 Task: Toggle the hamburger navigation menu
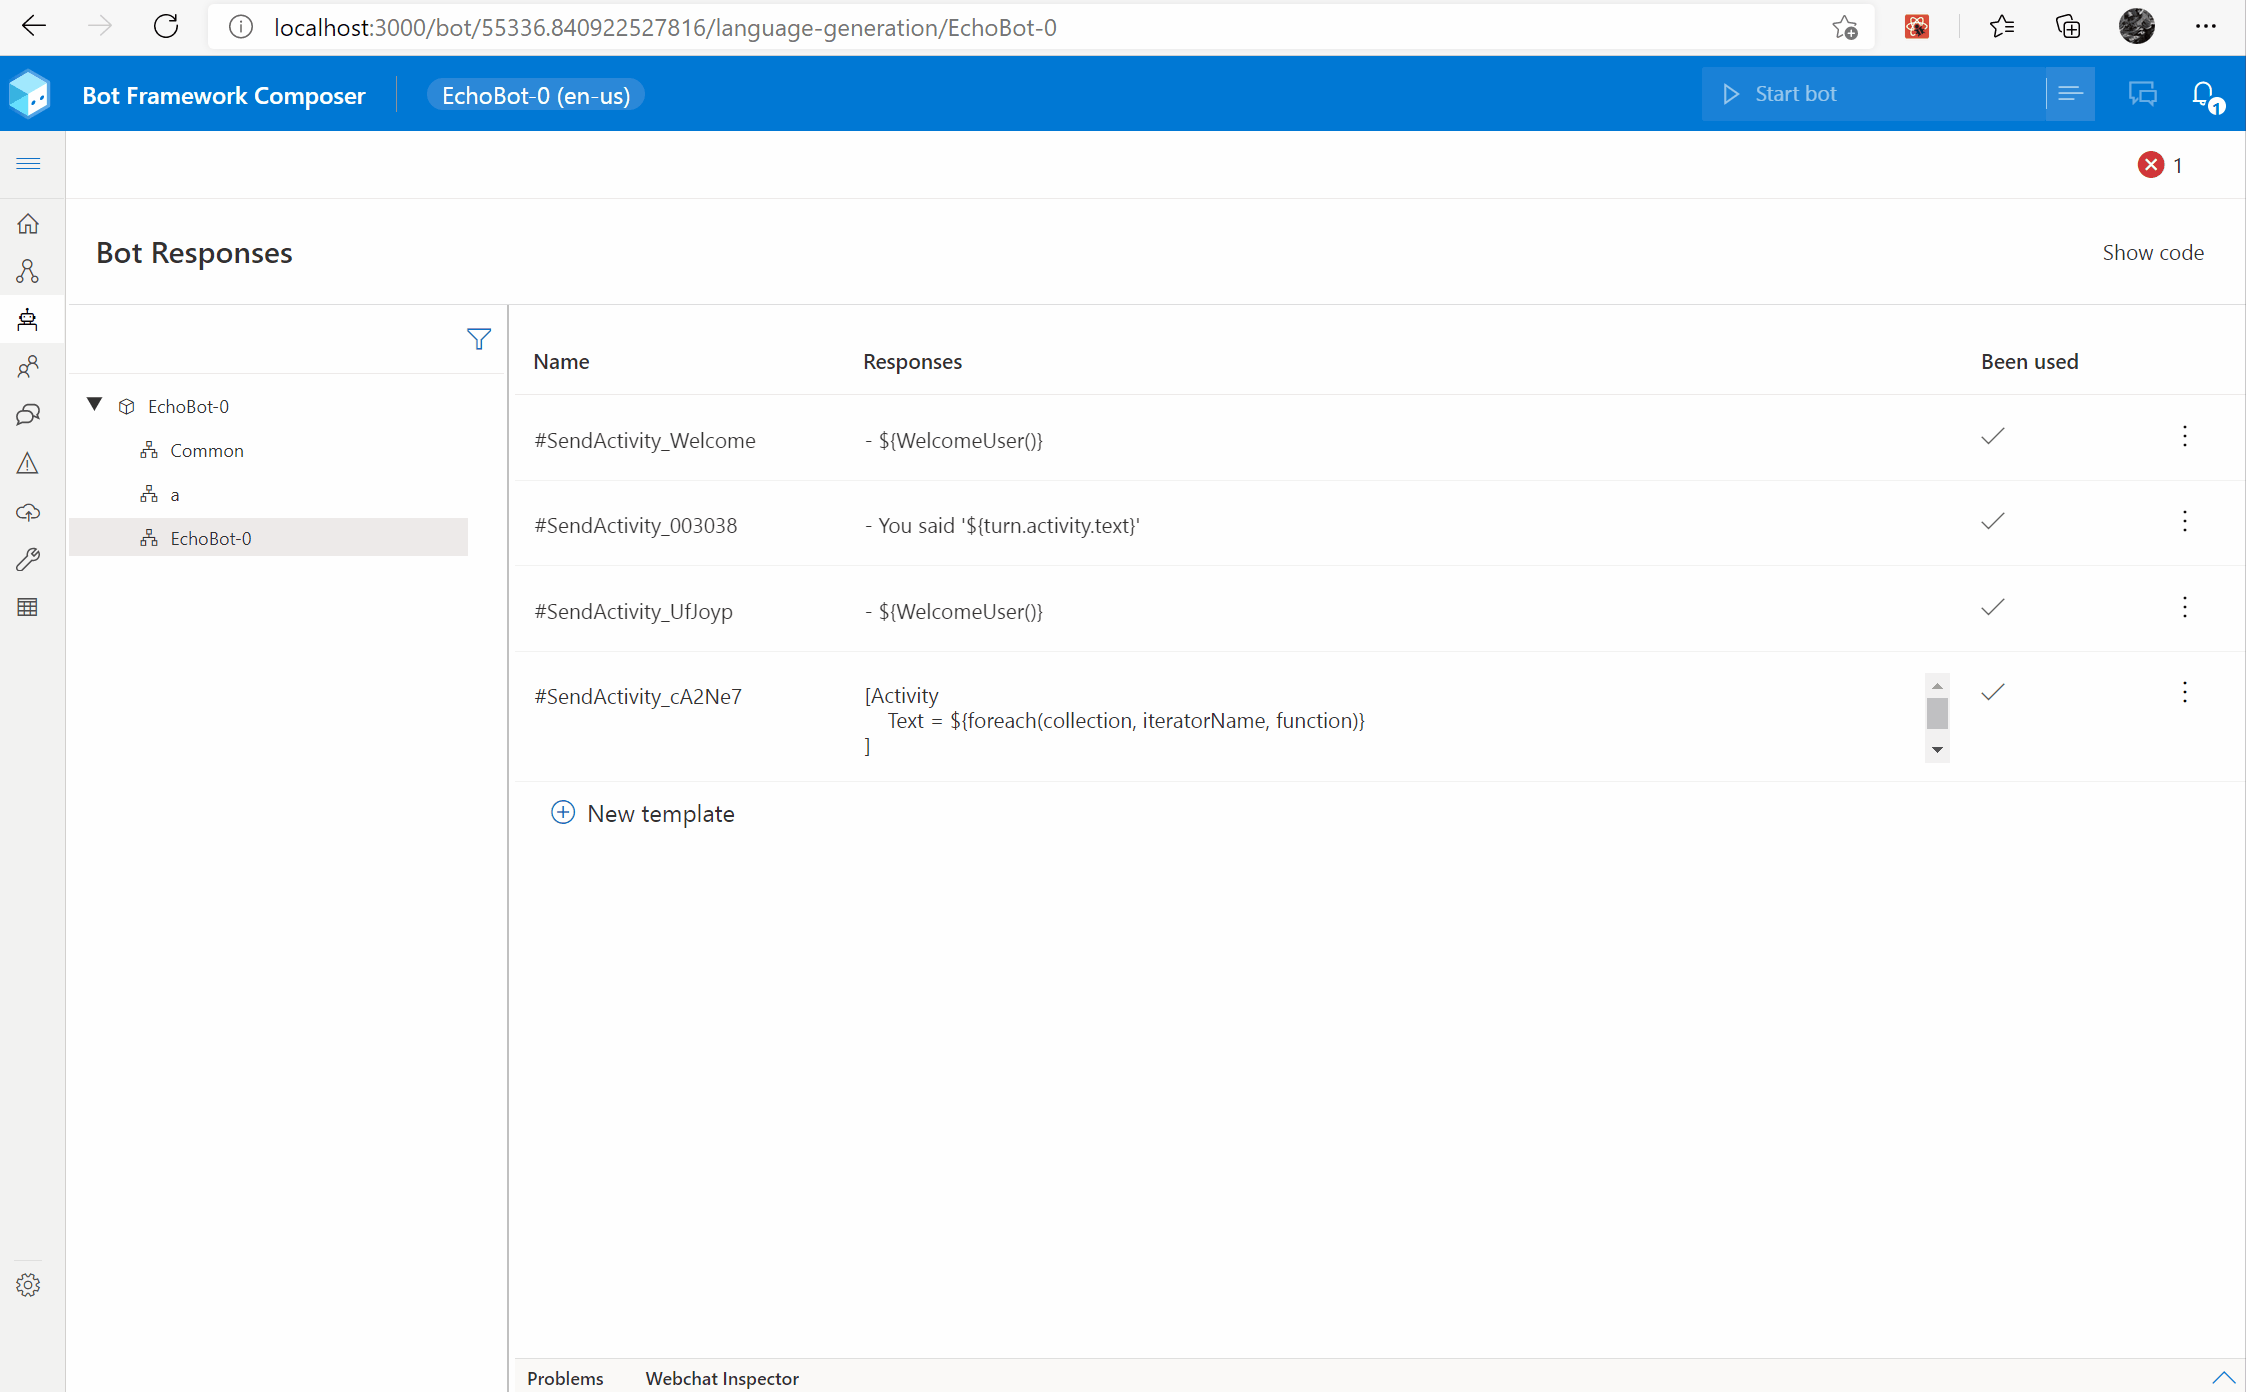coord(28,163)
